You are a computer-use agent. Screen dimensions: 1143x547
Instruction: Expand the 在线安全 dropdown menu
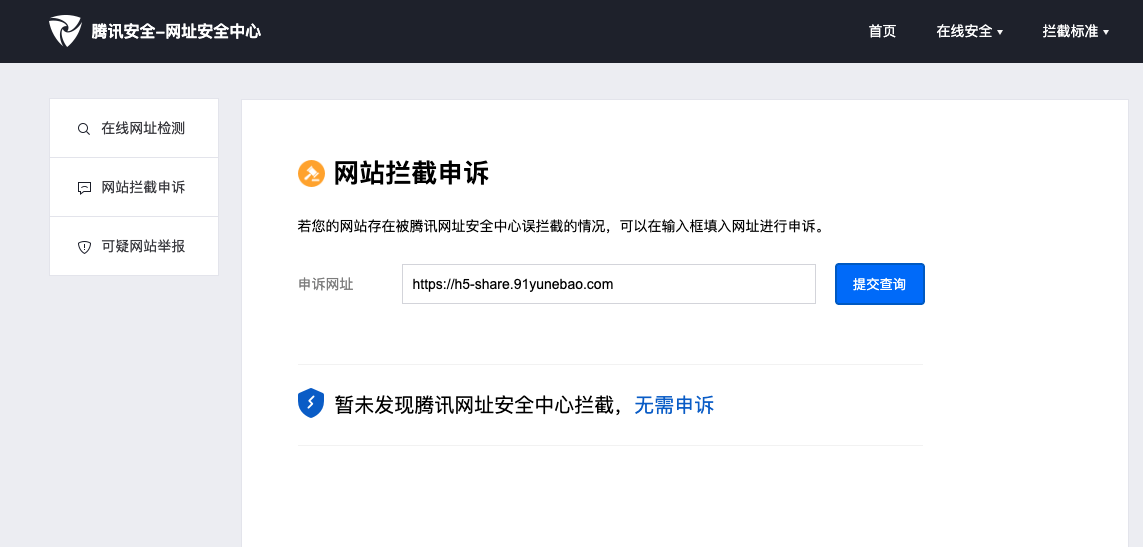click(970, 31)
